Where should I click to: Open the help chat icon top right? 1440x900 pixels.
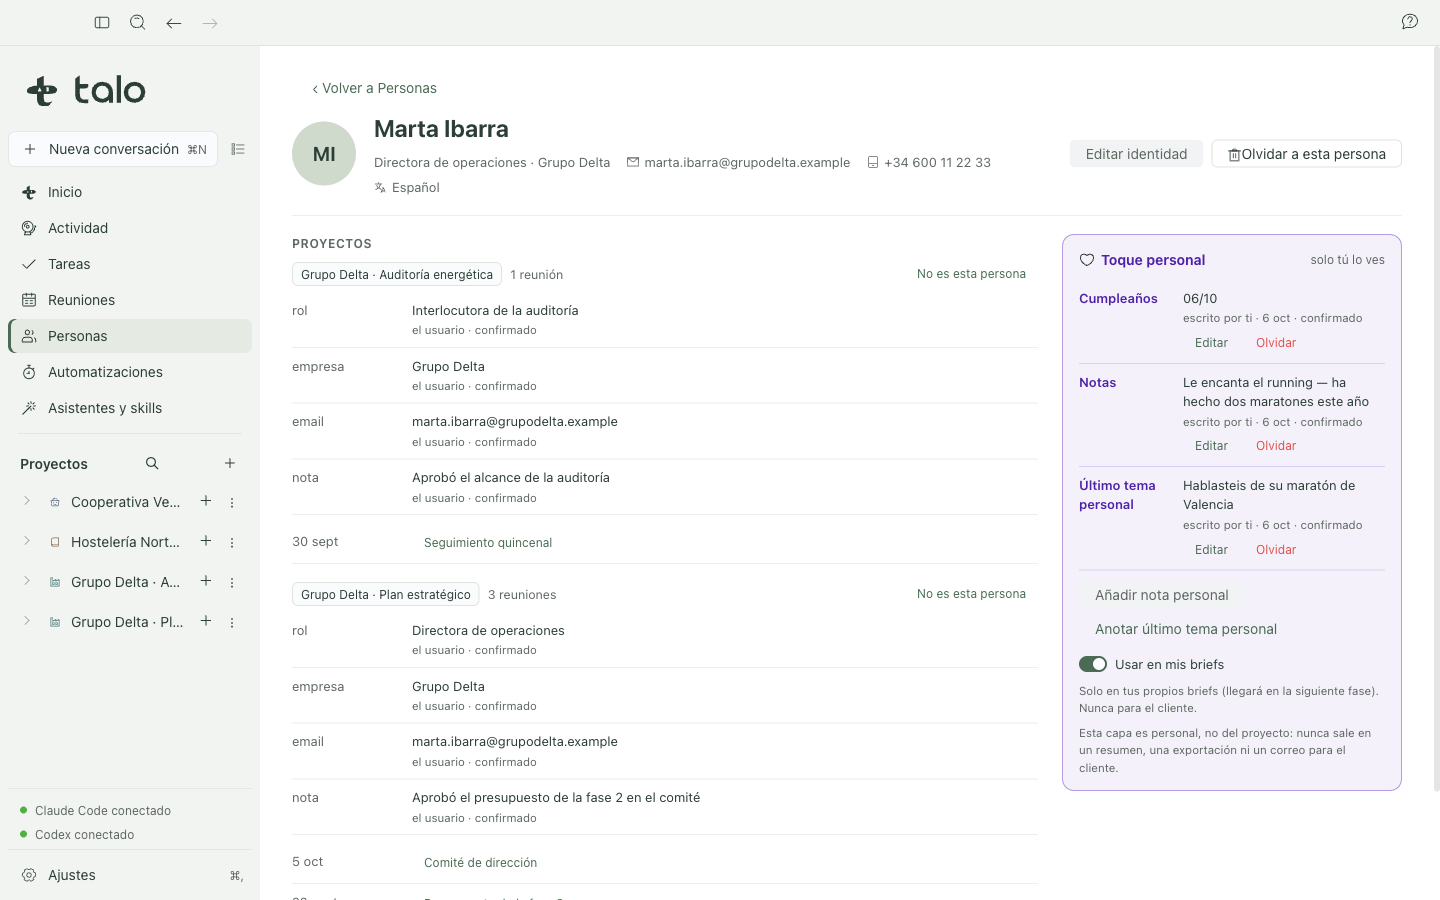point(1410,22)
